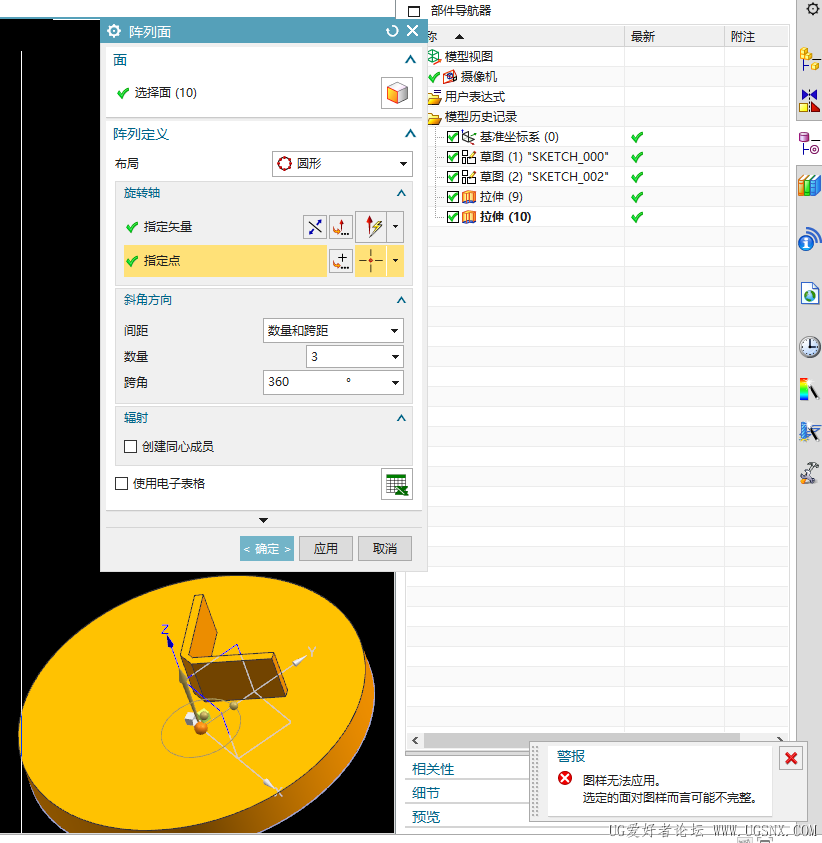Select the Cameras tree node
The width and height of the screenshot is (822, 843).
[x=478, y=77]
